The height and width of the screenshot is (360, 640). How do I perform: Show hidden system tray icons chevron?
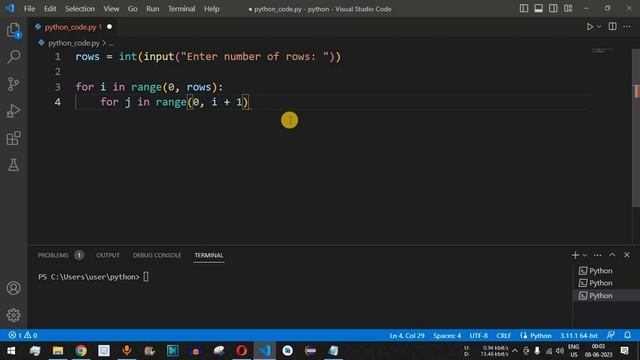pyautogui.click(x=515, y=351)
